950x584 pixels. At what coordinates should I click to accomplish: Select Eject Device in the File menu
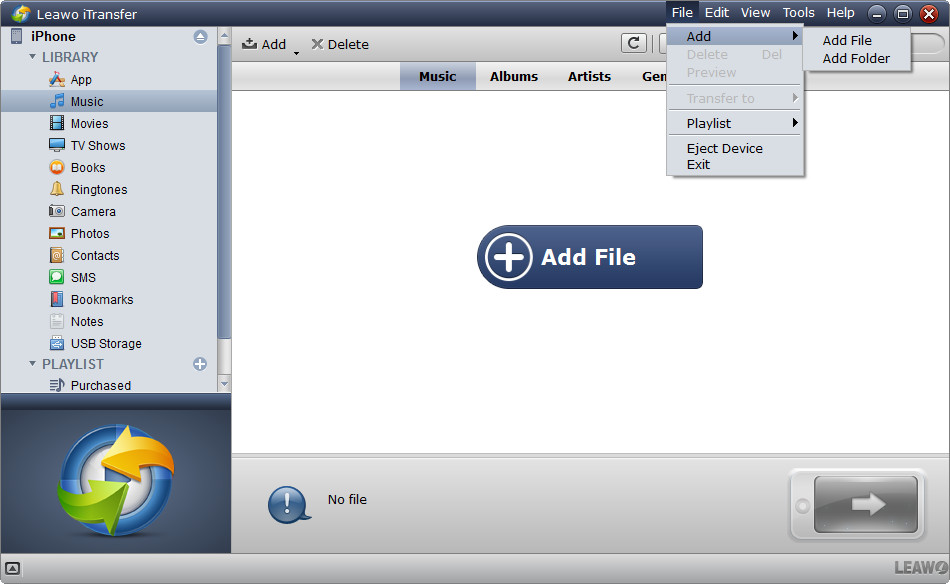pos(724,148)
